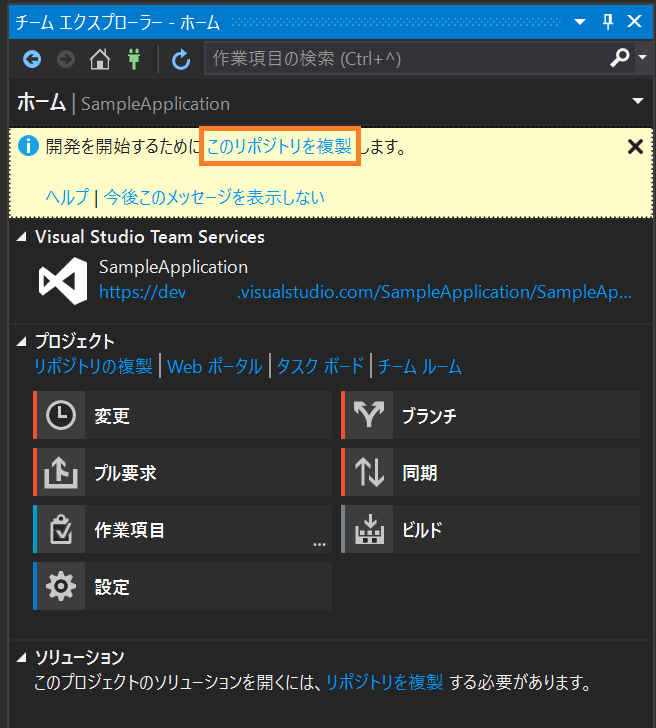Open the ヘルプ link in the banner

(x=67, y=197)
